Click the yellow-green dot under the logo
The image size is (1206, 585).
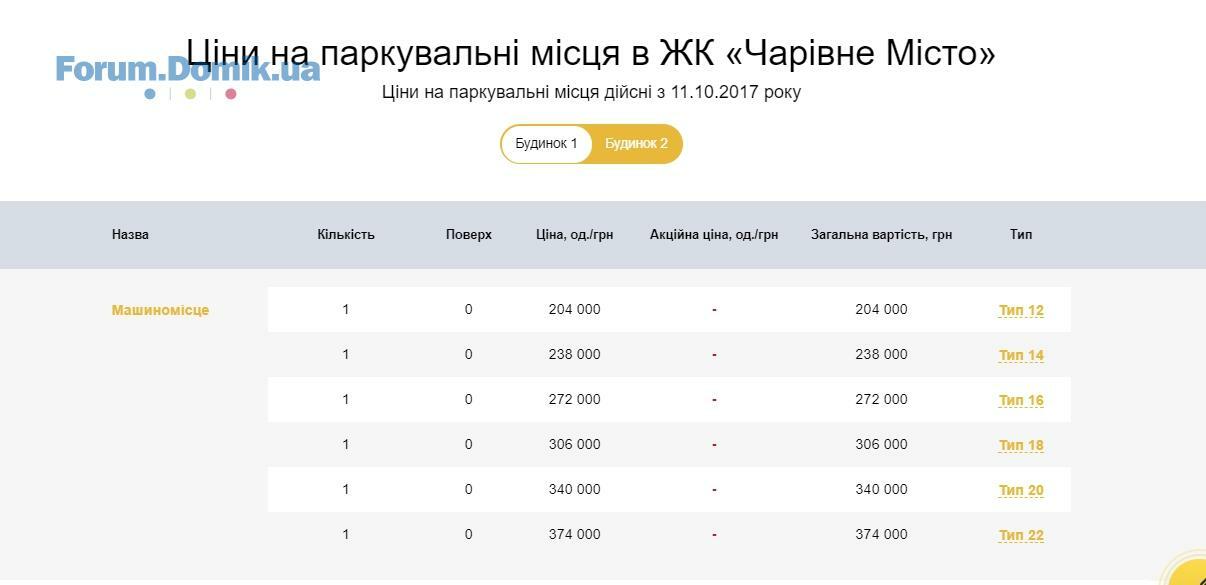[190, 94]
